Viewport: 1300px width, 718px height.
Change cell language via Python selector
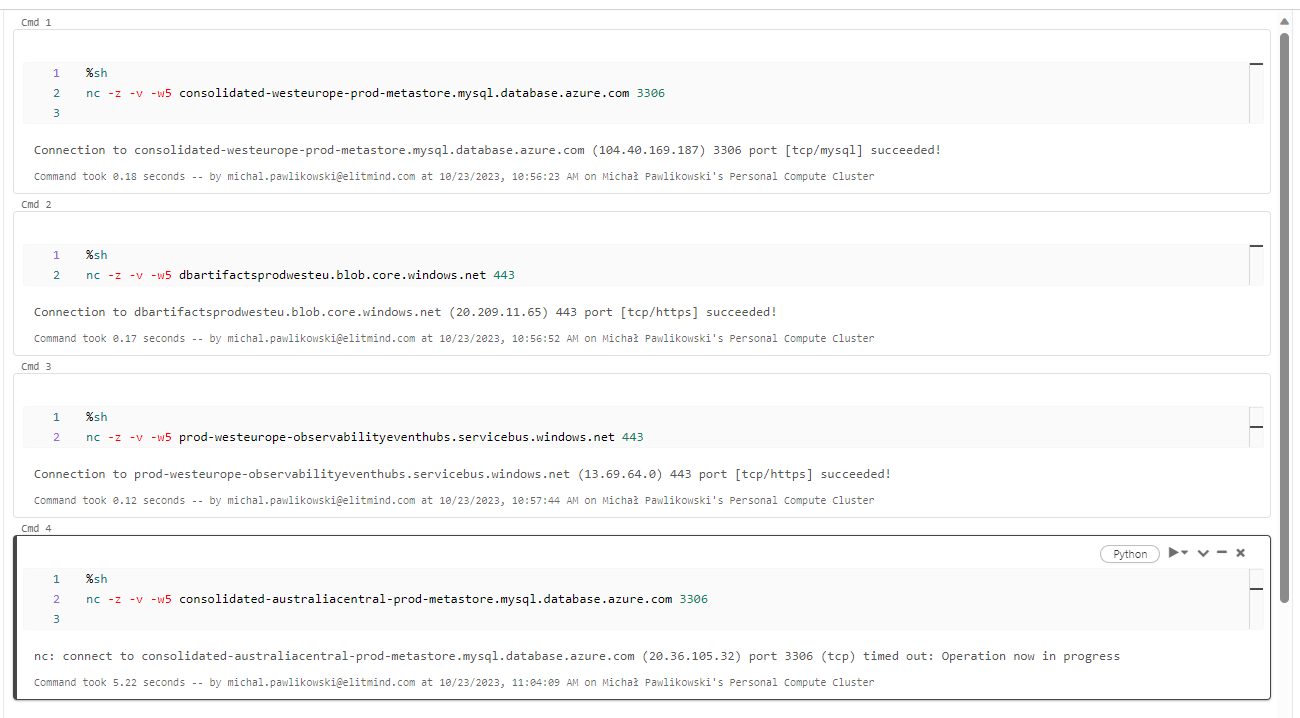pyautogui.click(x=1129, y=553)
